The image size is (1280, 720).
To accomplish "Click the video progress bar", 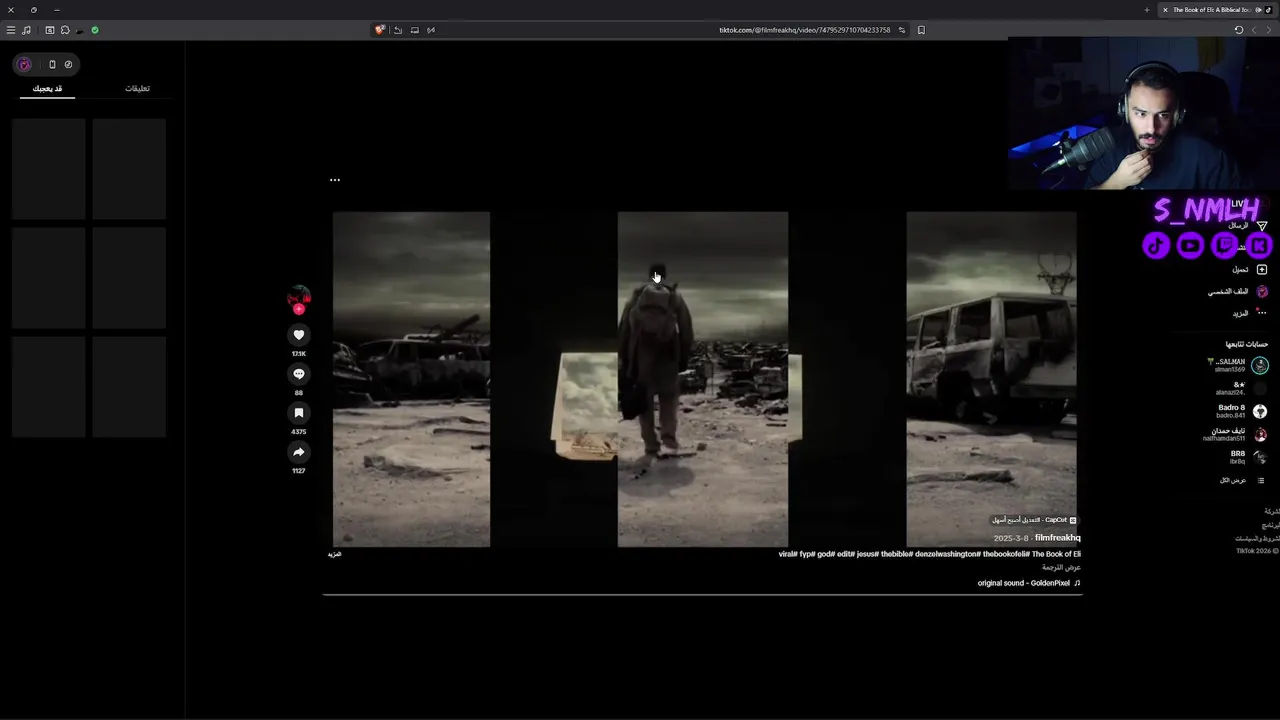I will tap(702, 594).
